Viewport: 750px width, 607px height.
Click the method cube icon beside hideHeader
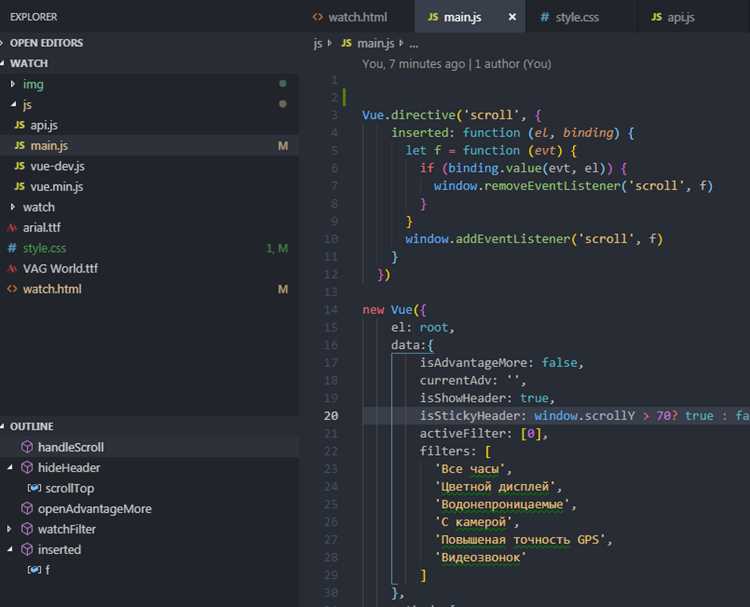tap(27, 467)
